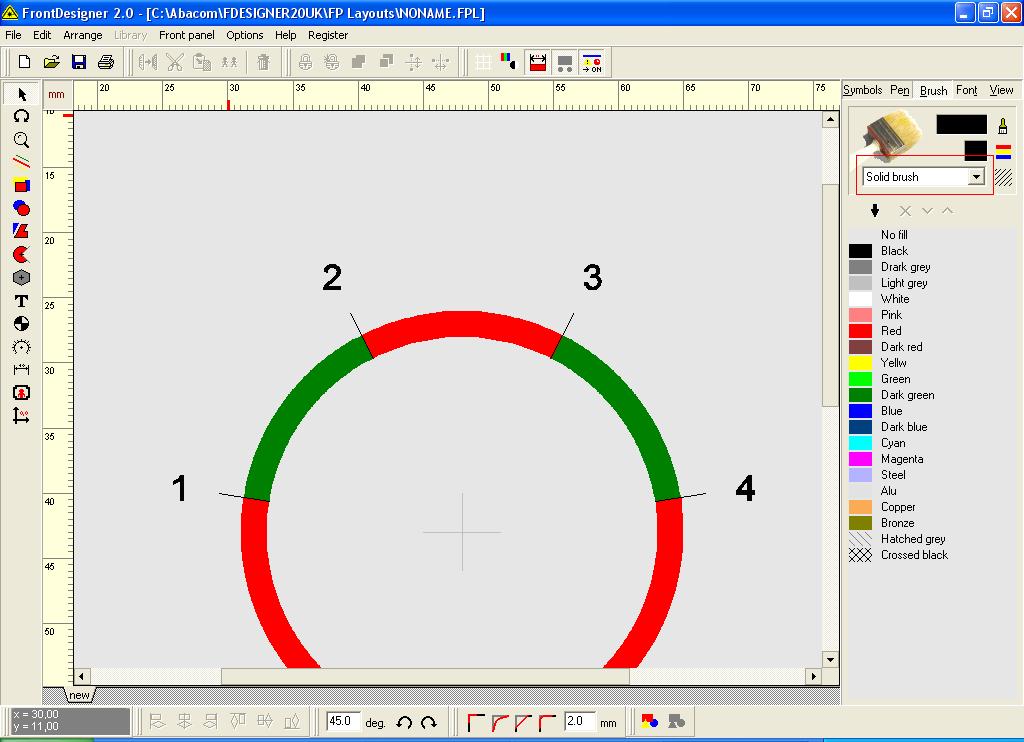Select the arrow pointer tool
The height and width of the screenshot is (742, 1024).
(21, 94)
